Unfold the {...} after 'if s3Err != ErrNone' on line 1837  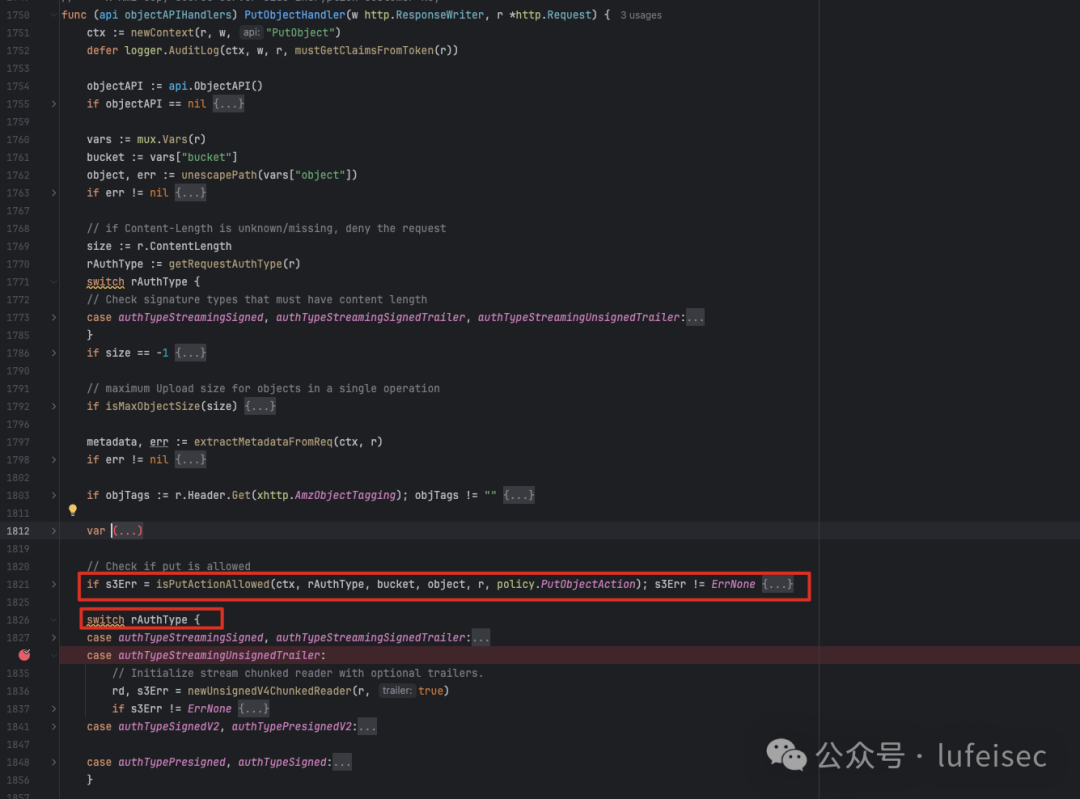point(253,709)
